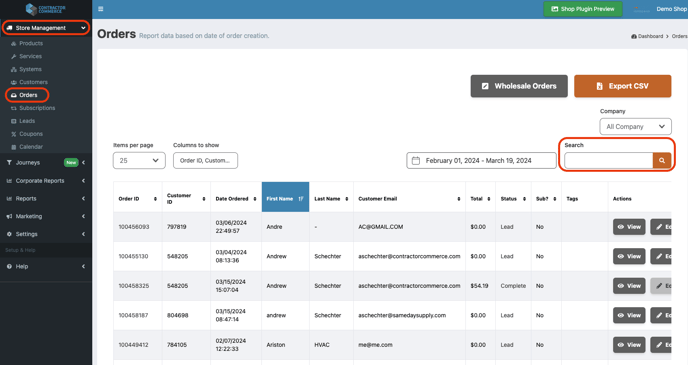
Task: Click the HVAC last name cell
Action: point(322,345)
